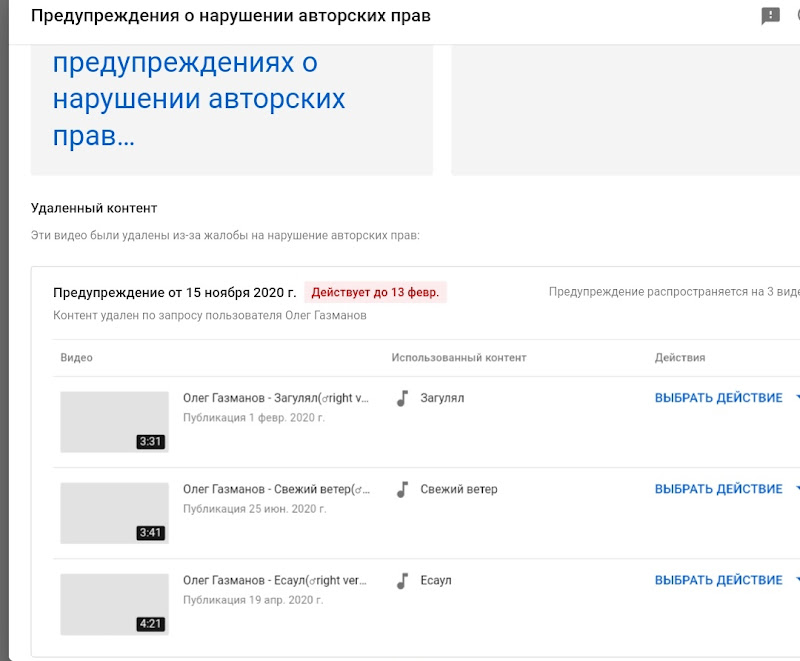Viewport: 800px width, 661px height.
Task: Expand ВЫБРАТЬ ДЕЙСТВИЕ for the Свежий ветер video
Action: click(x=719, y=489)
